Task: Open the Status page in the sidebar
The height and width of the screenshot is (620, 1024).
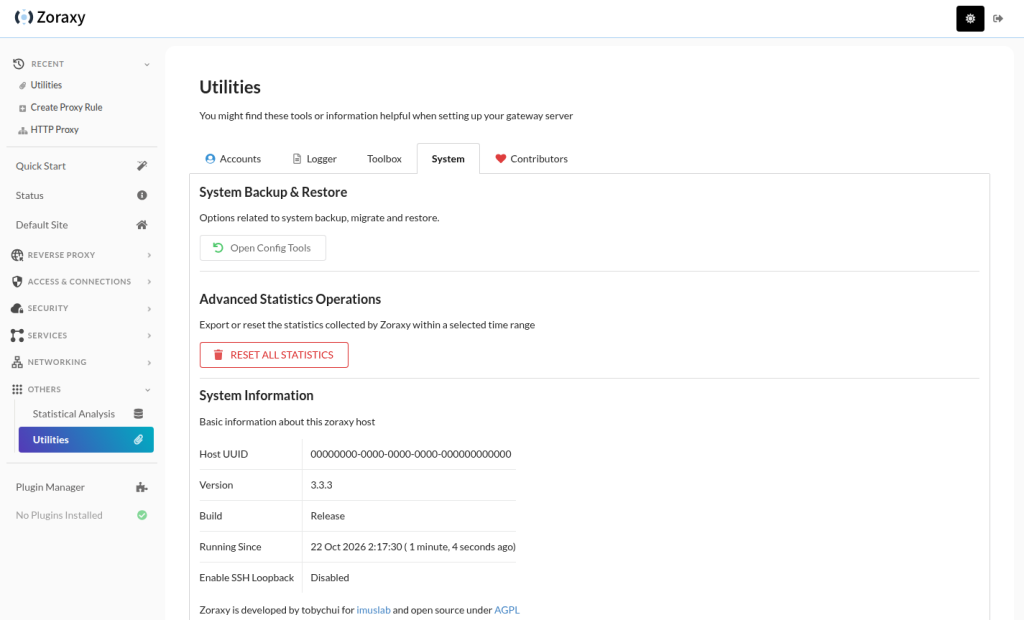Action: click(x=82, y=195)
